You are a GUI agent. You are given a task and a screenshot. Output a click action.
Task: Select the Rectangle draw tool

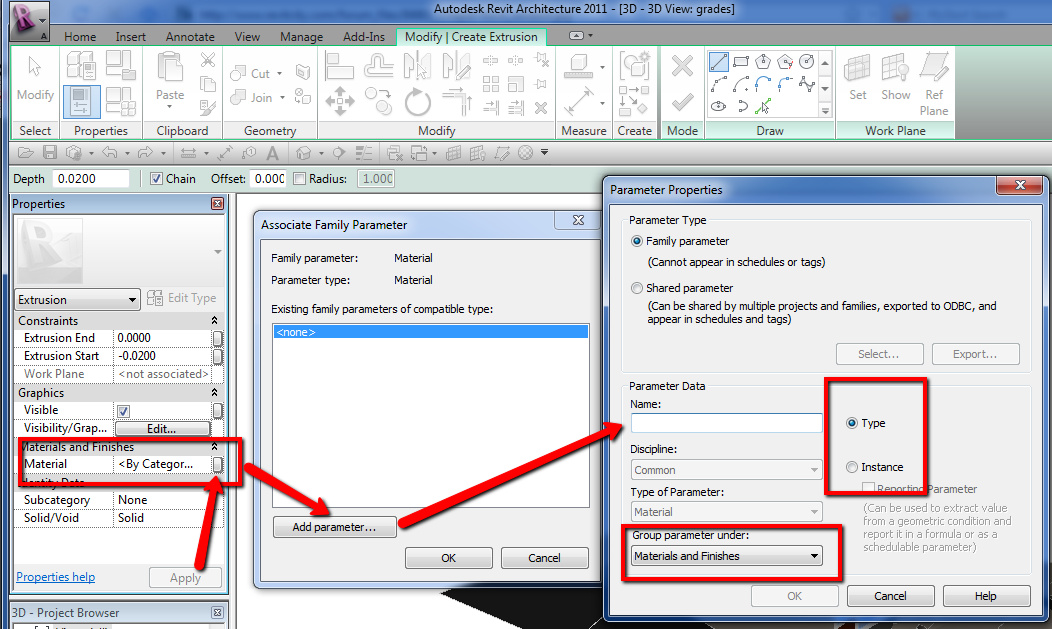tap(741, 62)
